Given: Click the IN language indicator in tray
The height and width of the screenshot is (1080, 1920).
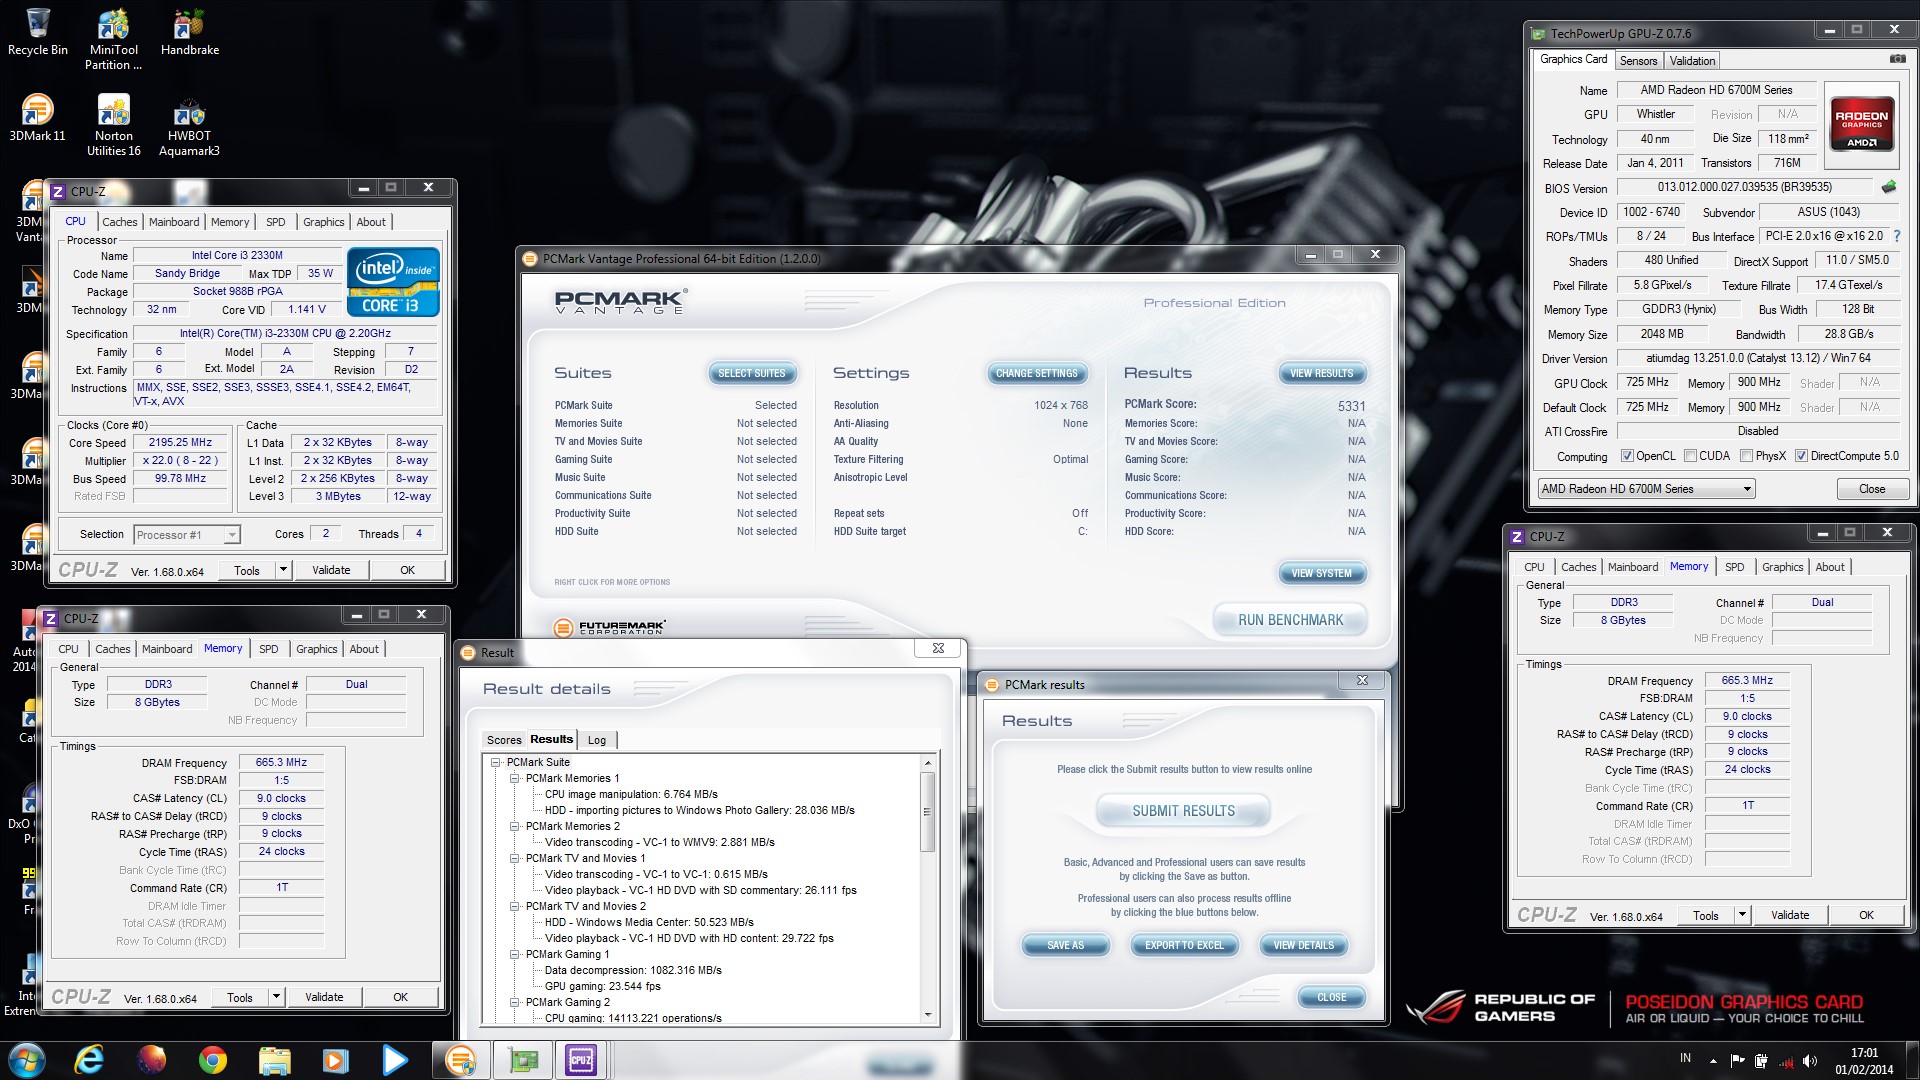Looking at the screenshot, I should tap(1685, 1058).
